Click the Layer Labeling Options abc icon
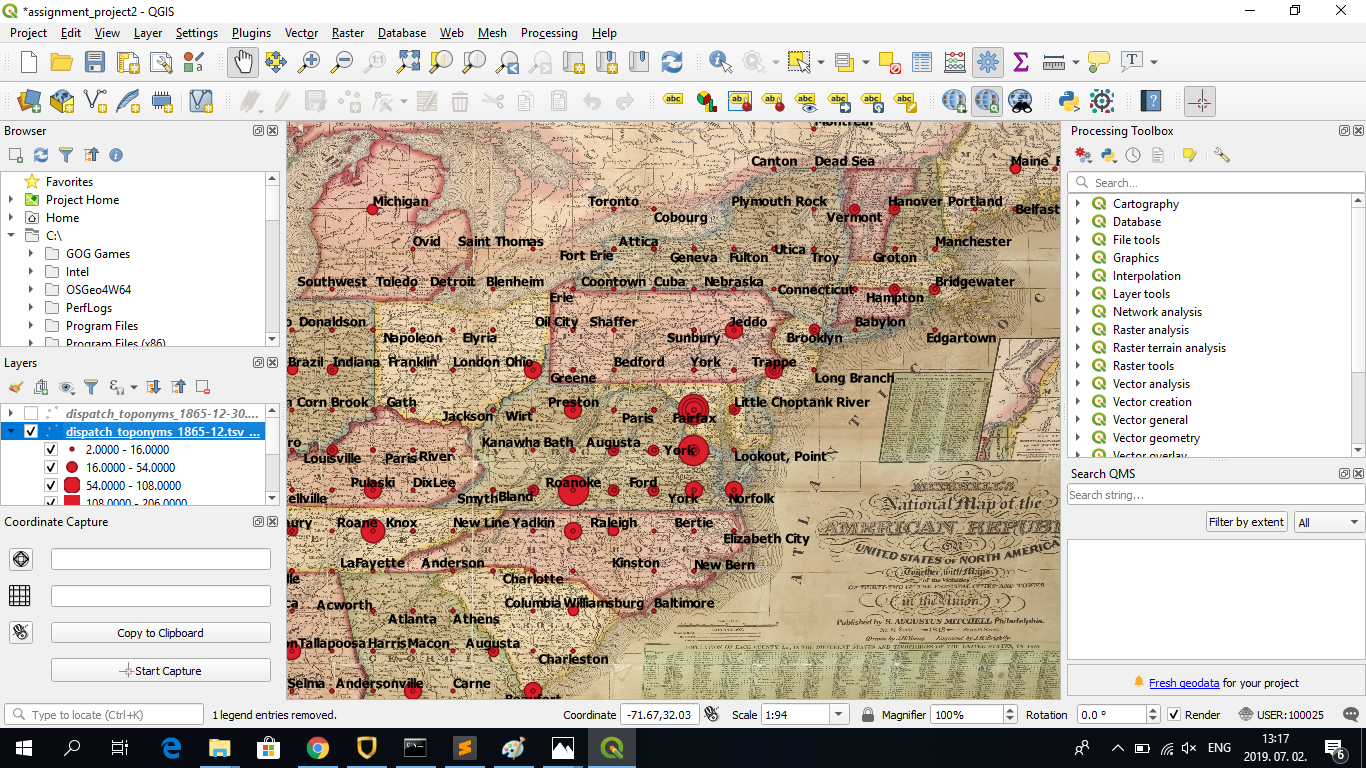1366x768 pixels. [674, 101]
